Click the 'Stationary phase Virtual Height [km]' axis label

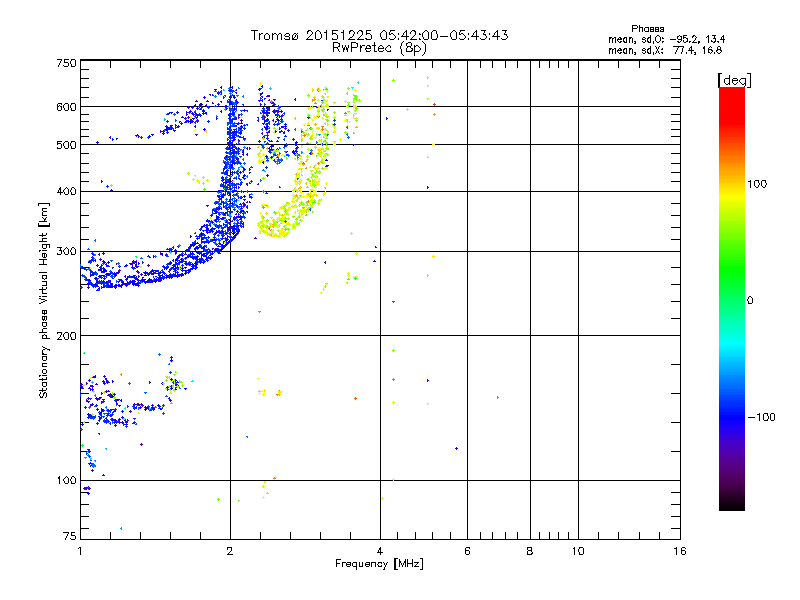(x=44, y=301)
